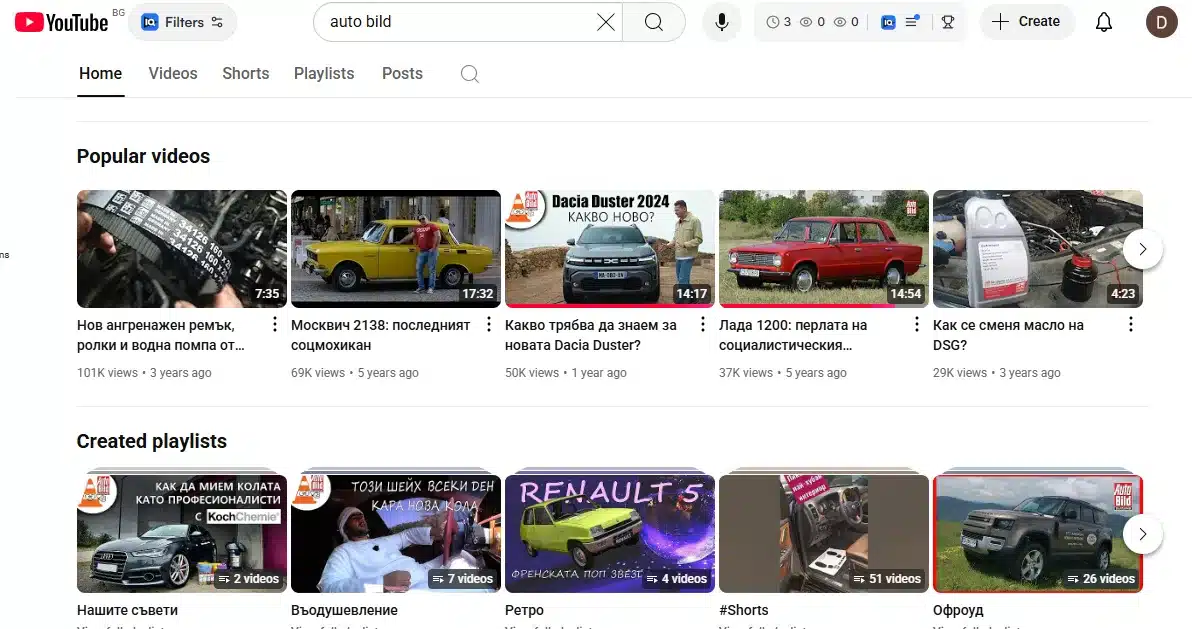Open the 'Въодушевление' playlist title
Viewport: 1192px width, 629px height.
click(344, 610)
